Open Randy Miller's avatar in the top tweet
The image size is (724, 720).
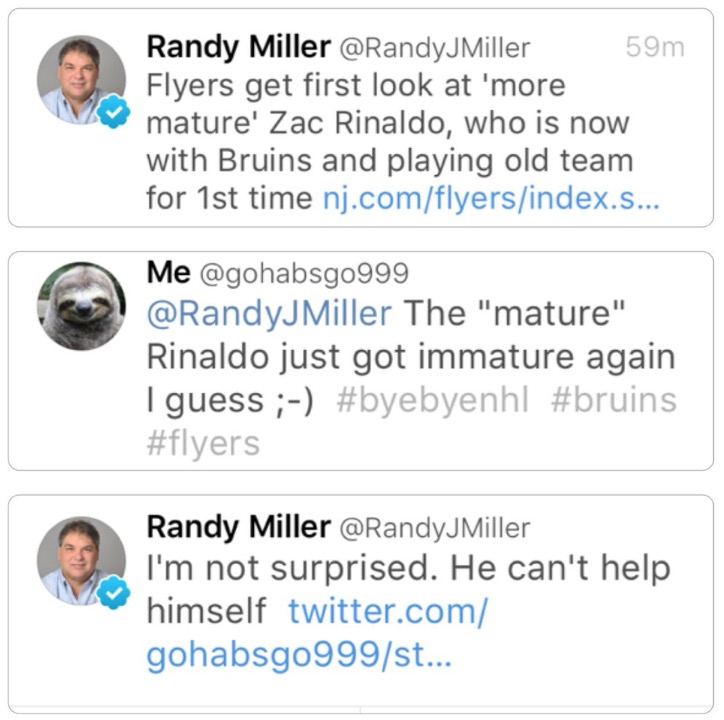[81, 80]
